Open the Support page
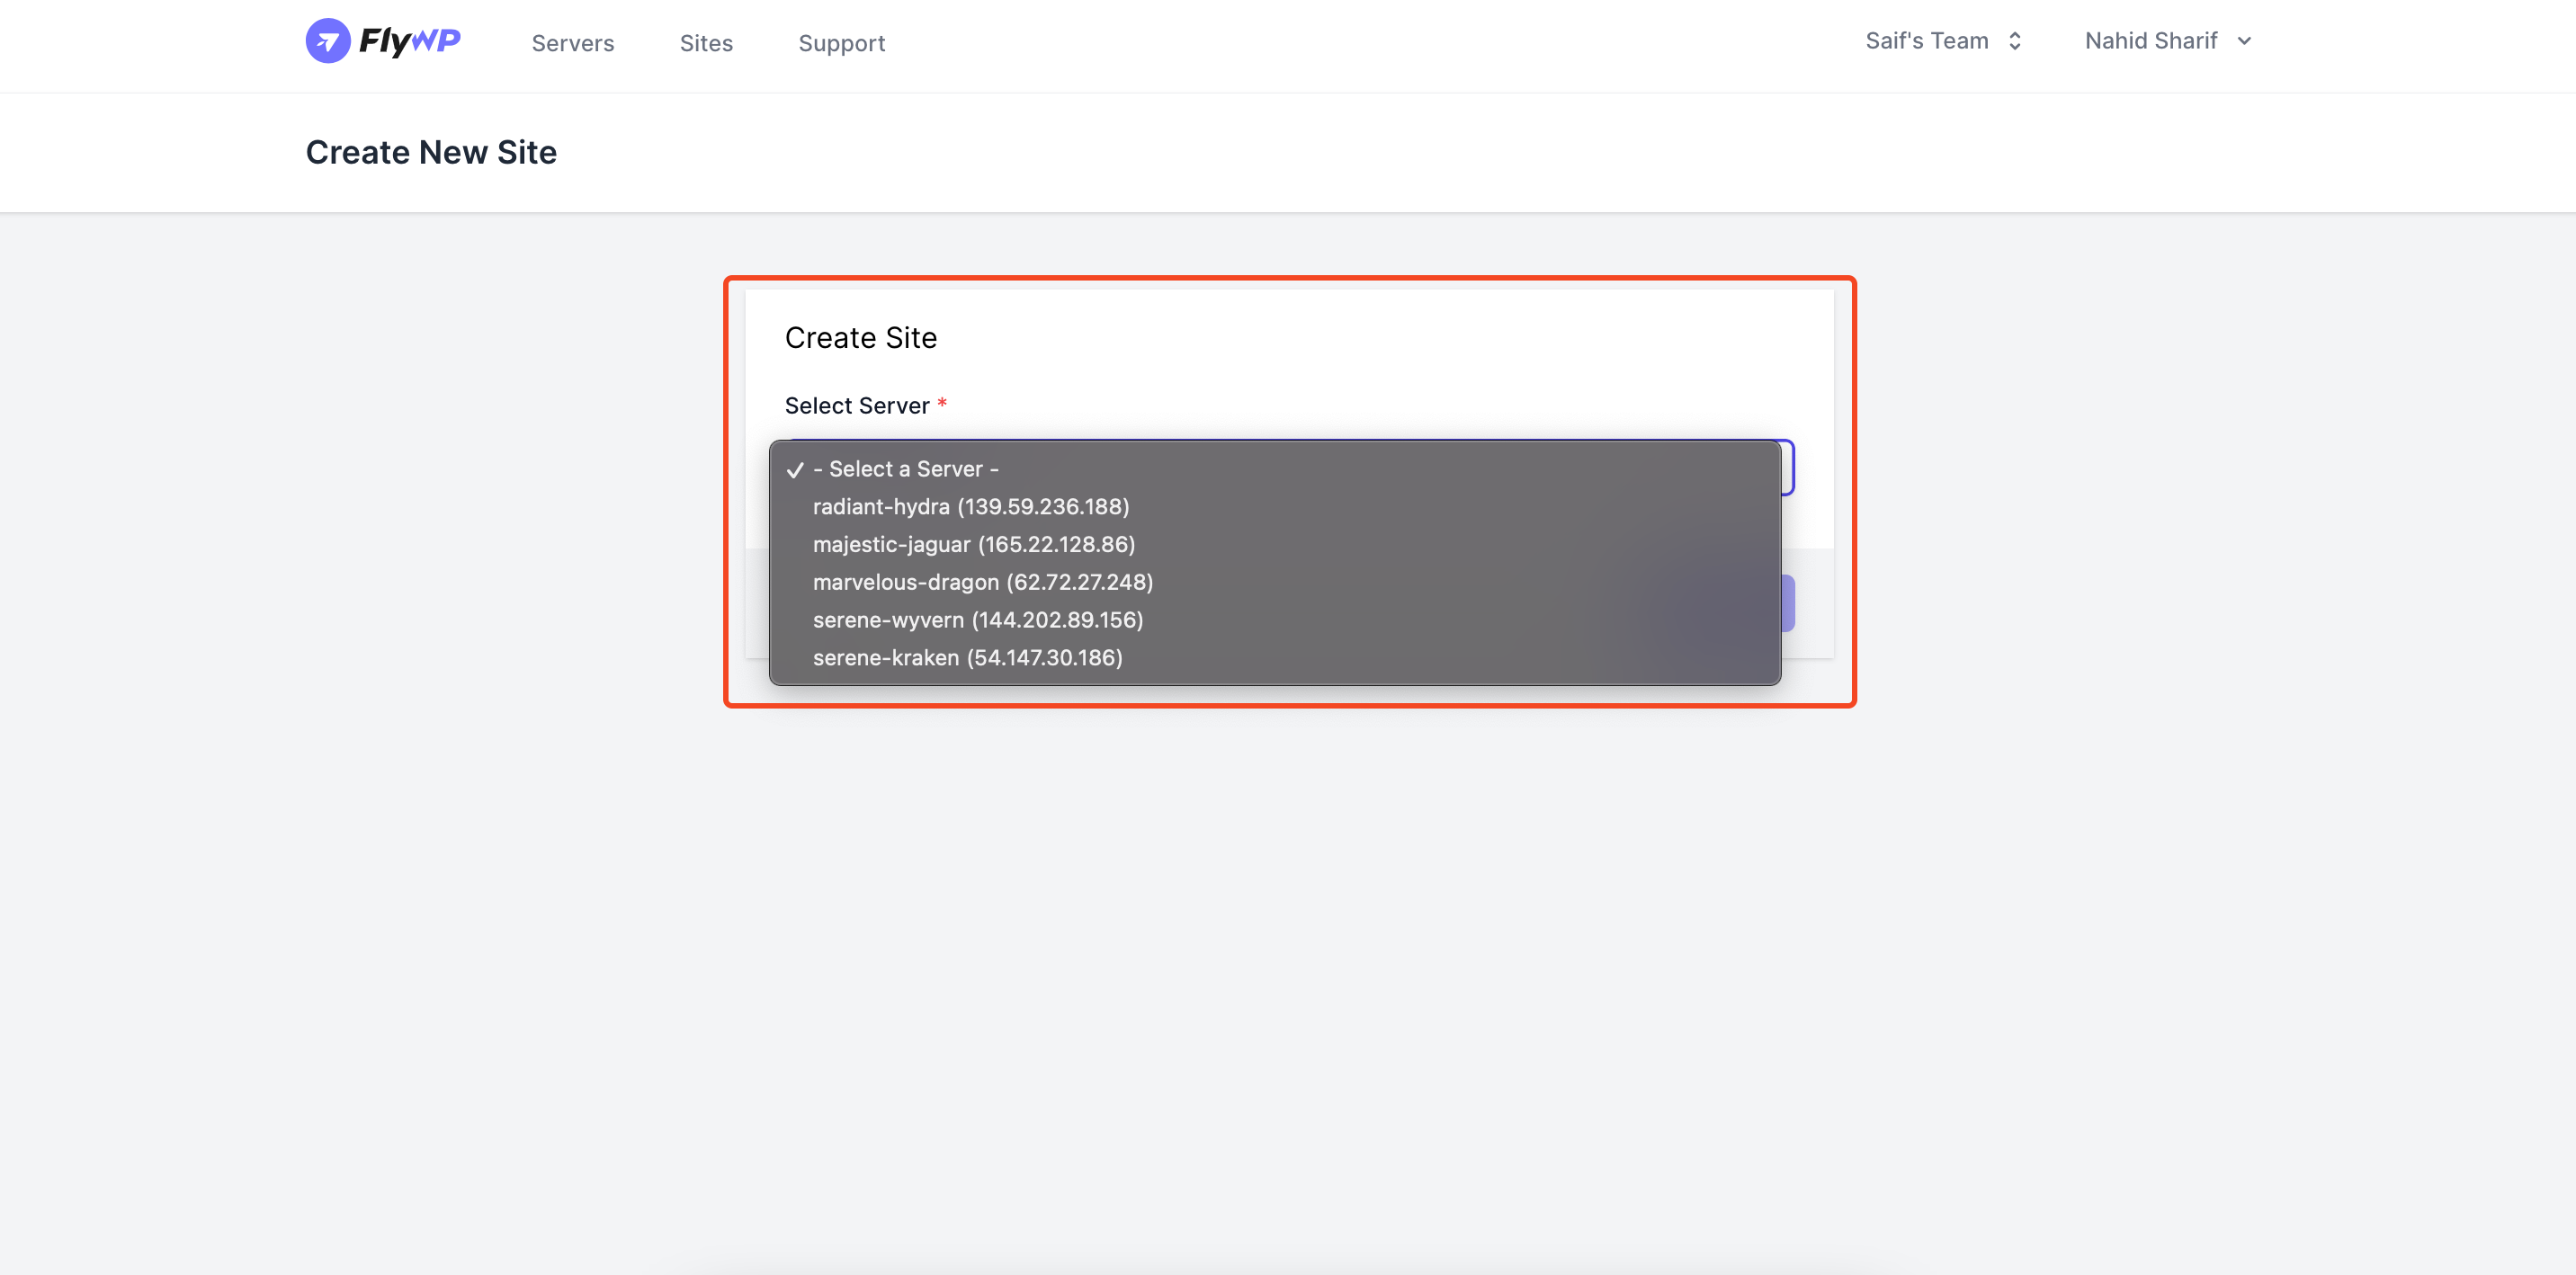This screenshot has height=1275, width=2576. [x=841, y=43]
